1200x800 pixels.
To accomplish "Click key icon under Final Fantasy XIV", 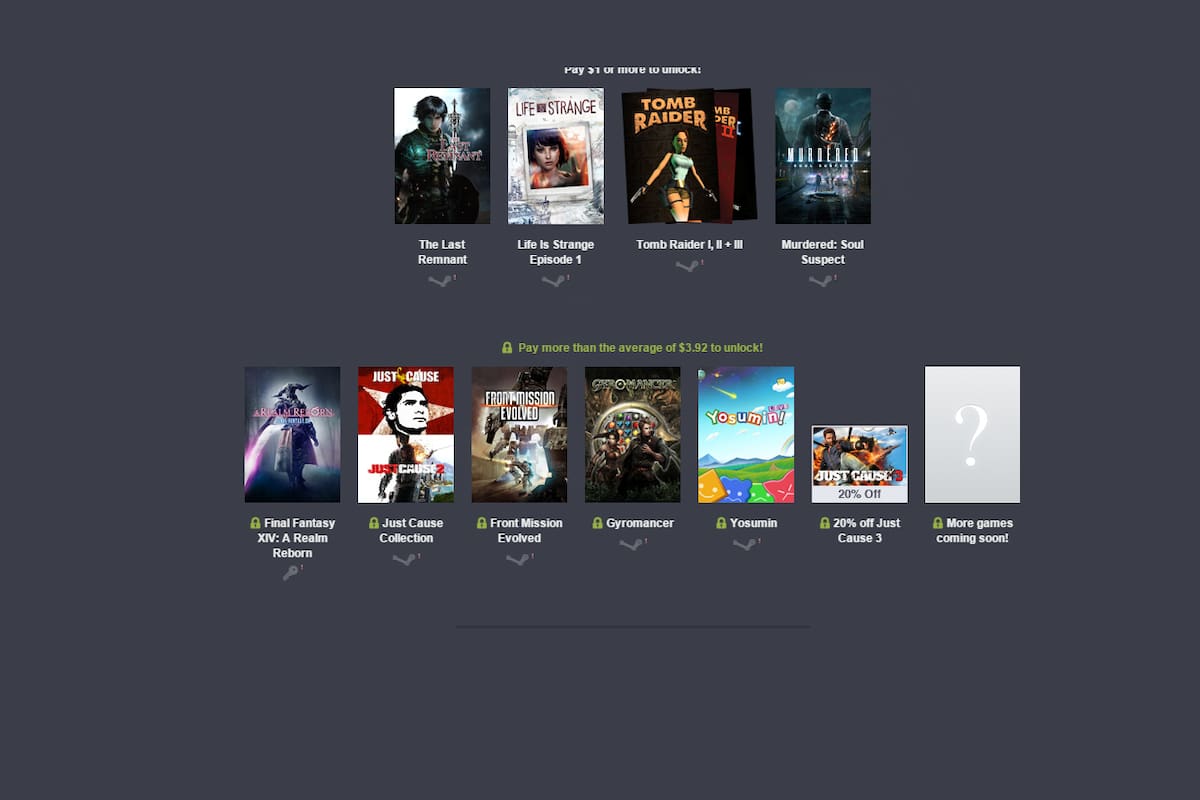I will (x=290, y=573).
